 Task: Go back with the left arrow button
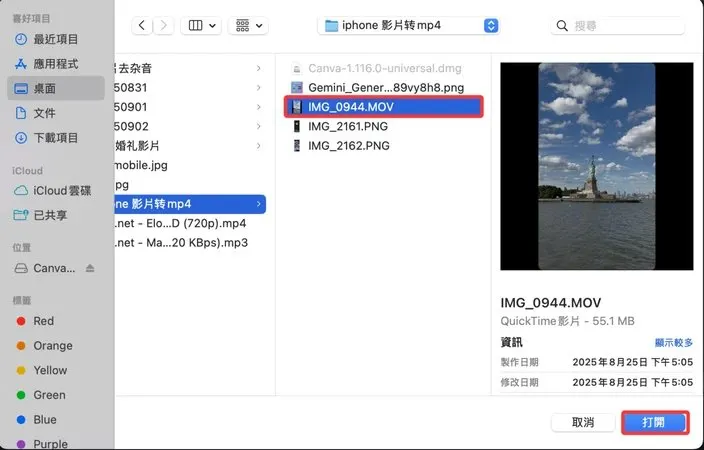tap(142, 26)
